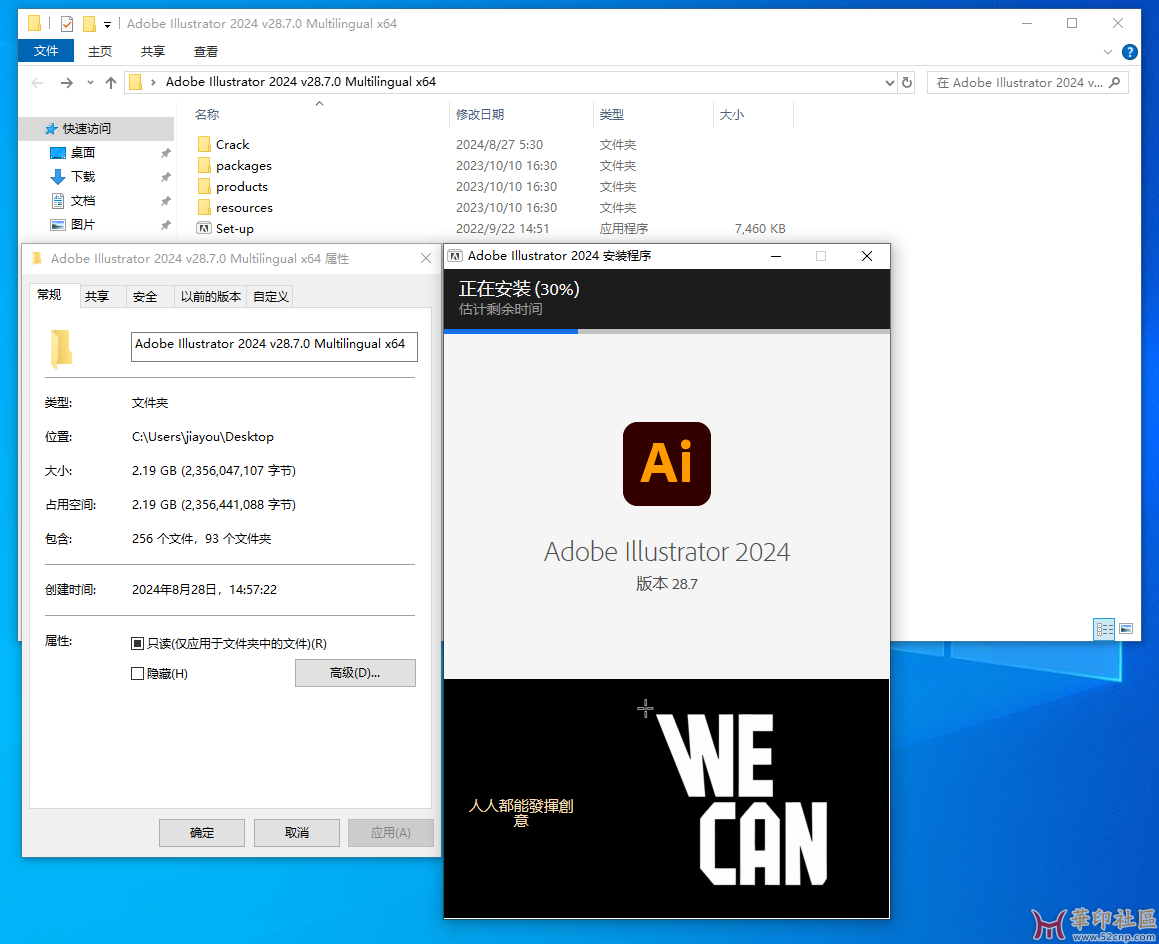The height and width of the screenshot is (944, 1159).
Task: Click the search magnifier icon
Action: pyautogui.click(x=1115, y=83)
